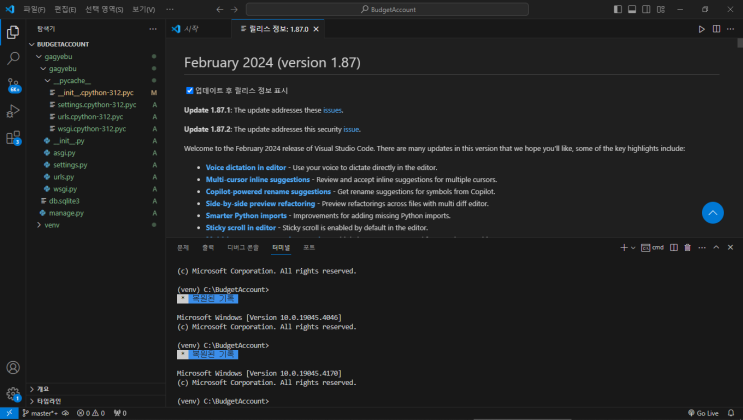Collapse the __pycache__ folder
Screen dimensions: 743x420
coord(95,81)
